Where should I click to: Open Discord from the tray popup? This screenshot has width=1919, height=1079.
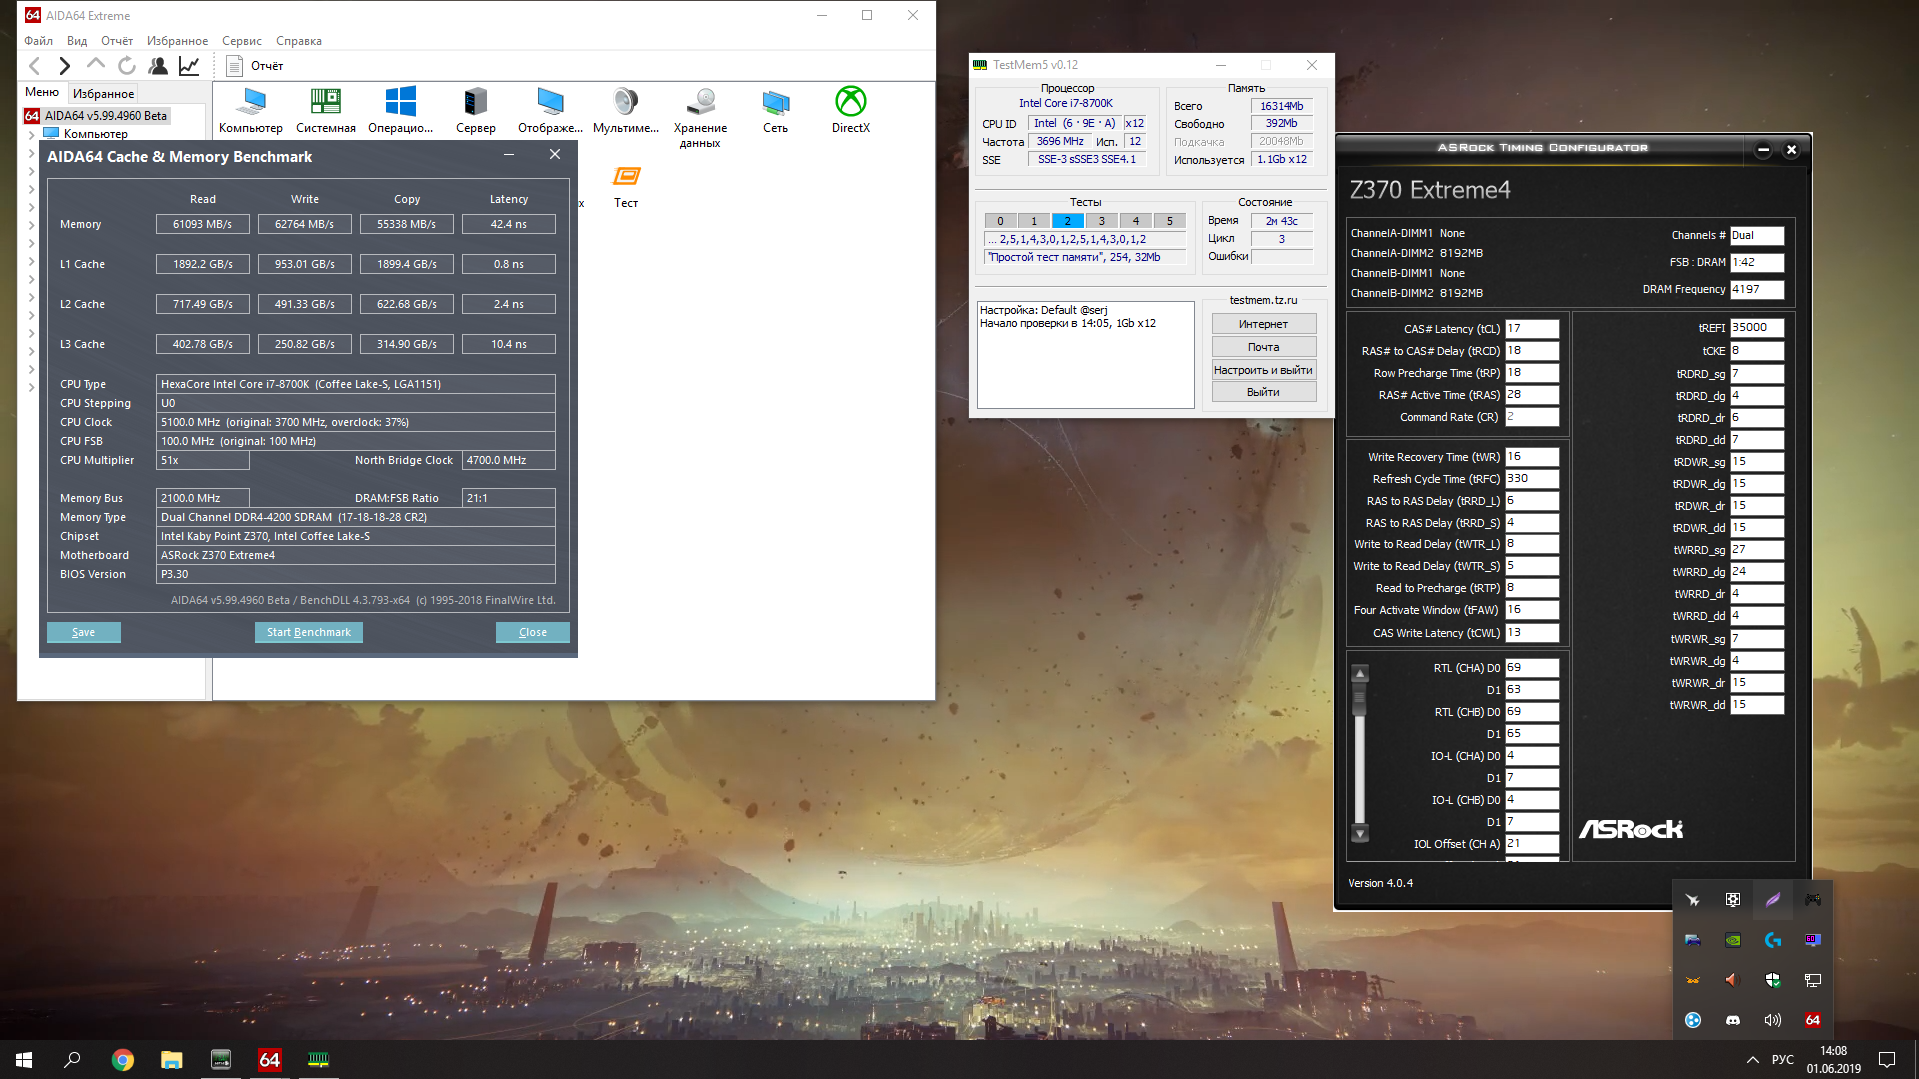pos(1733,1020)
